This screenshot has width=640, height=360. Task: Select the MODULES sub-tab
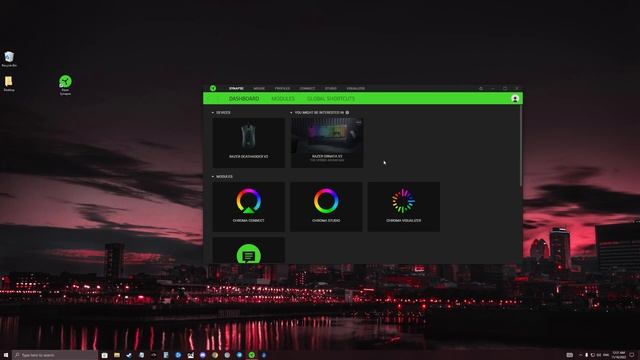point(283,99)
